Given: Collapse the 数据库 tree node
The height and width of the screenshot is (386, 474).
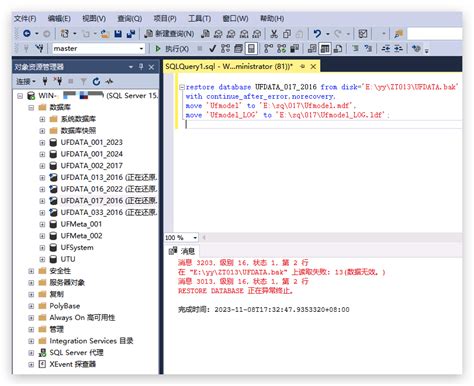Looking at the screenshot, I should [31, 107].
